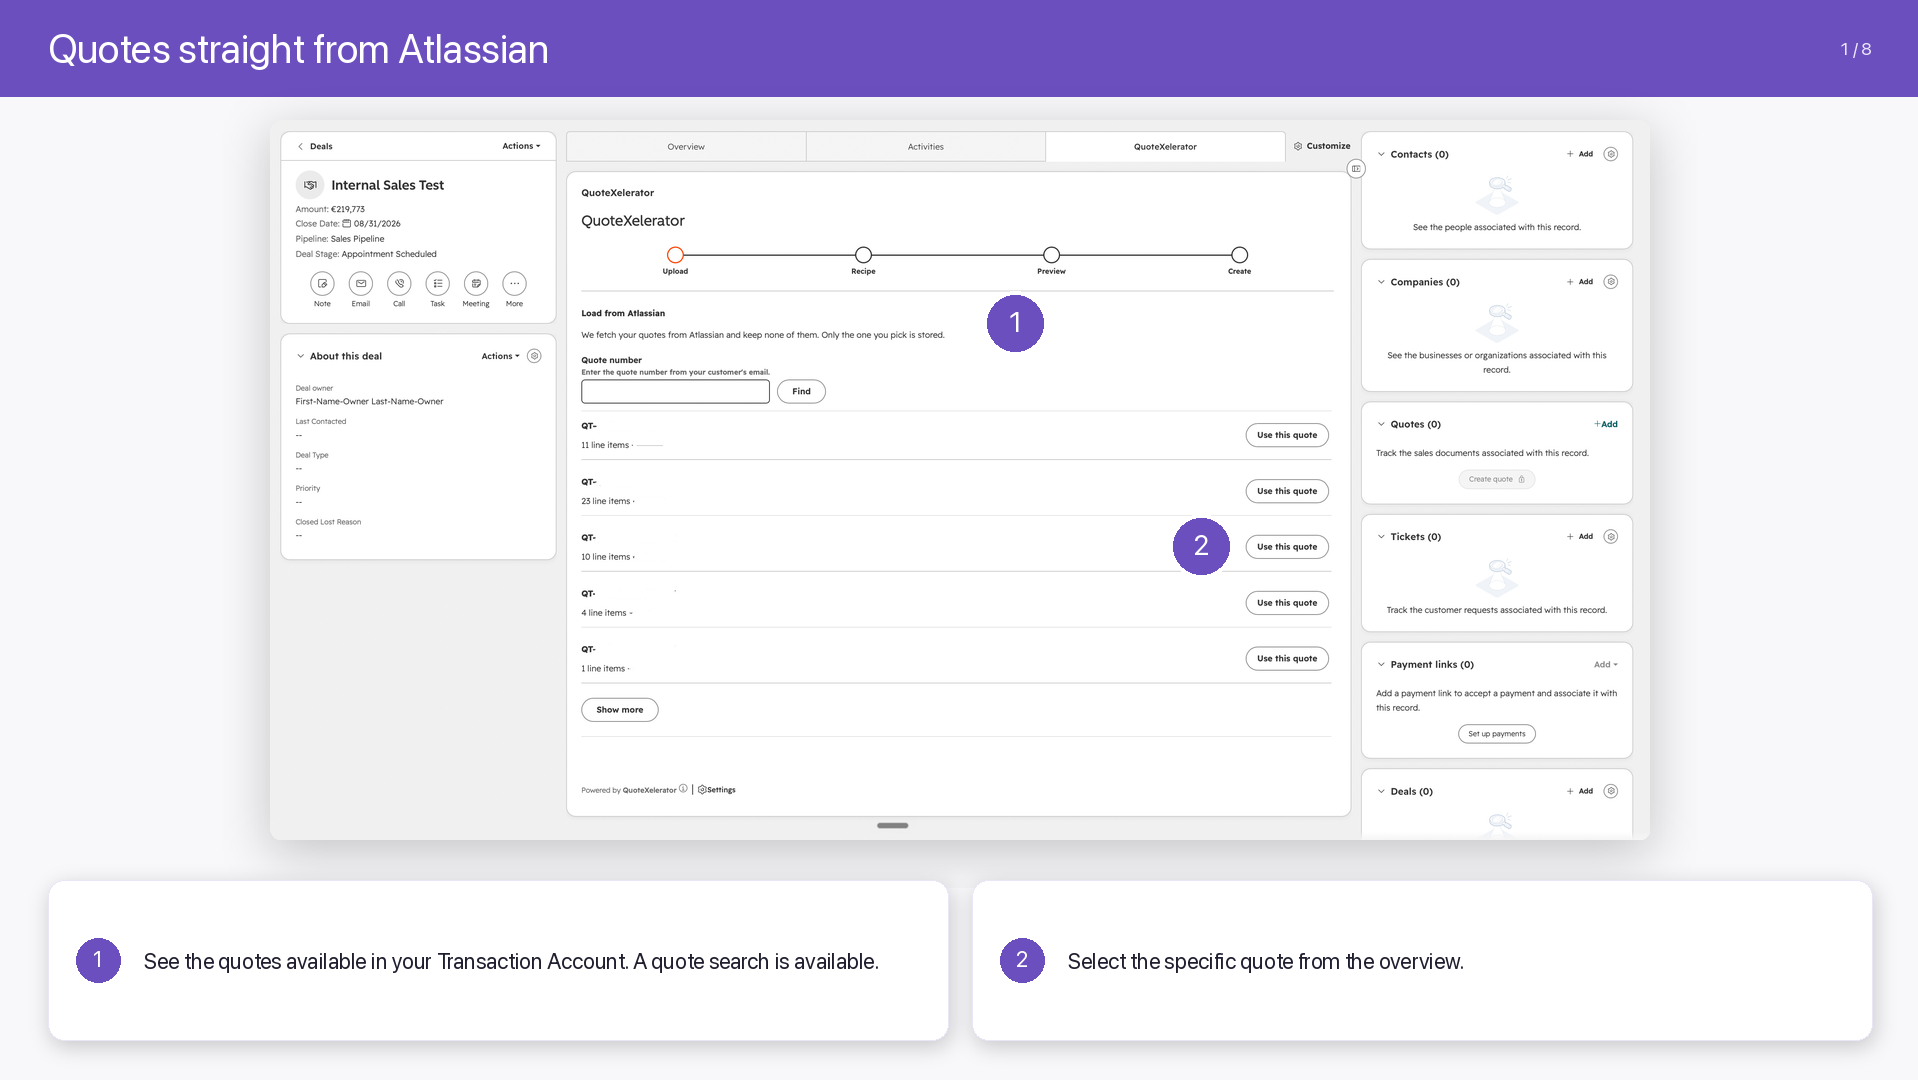1918x1080 pixels.
Task: Click the Email icon under Internal Sales Test
Action: pyautogui.click(x=361, y=284)
